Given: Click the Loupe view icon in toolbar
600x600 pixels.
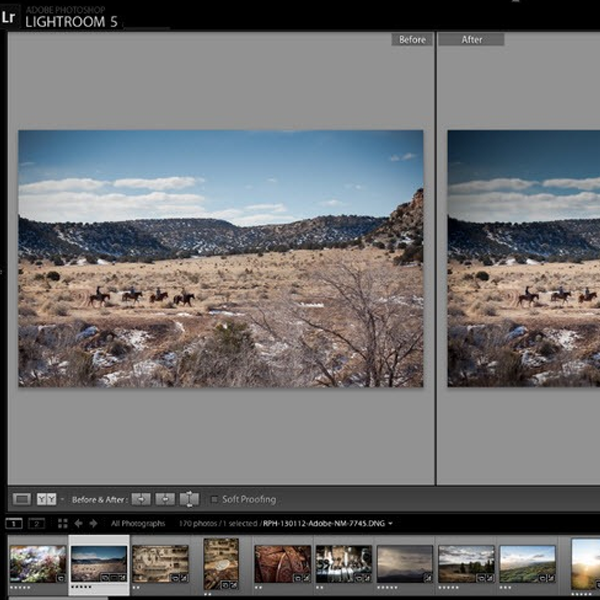Looking at the screenshot, I should (21, 499).
